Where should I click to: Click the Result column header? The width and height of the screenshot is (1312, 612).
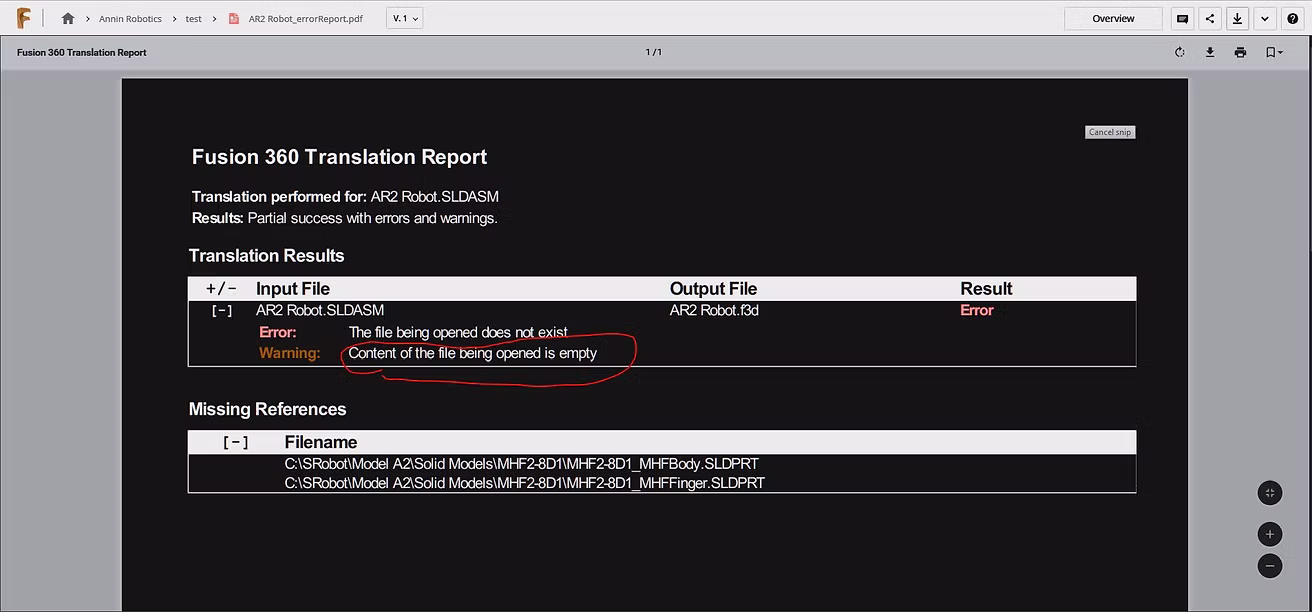pos(987,289)
